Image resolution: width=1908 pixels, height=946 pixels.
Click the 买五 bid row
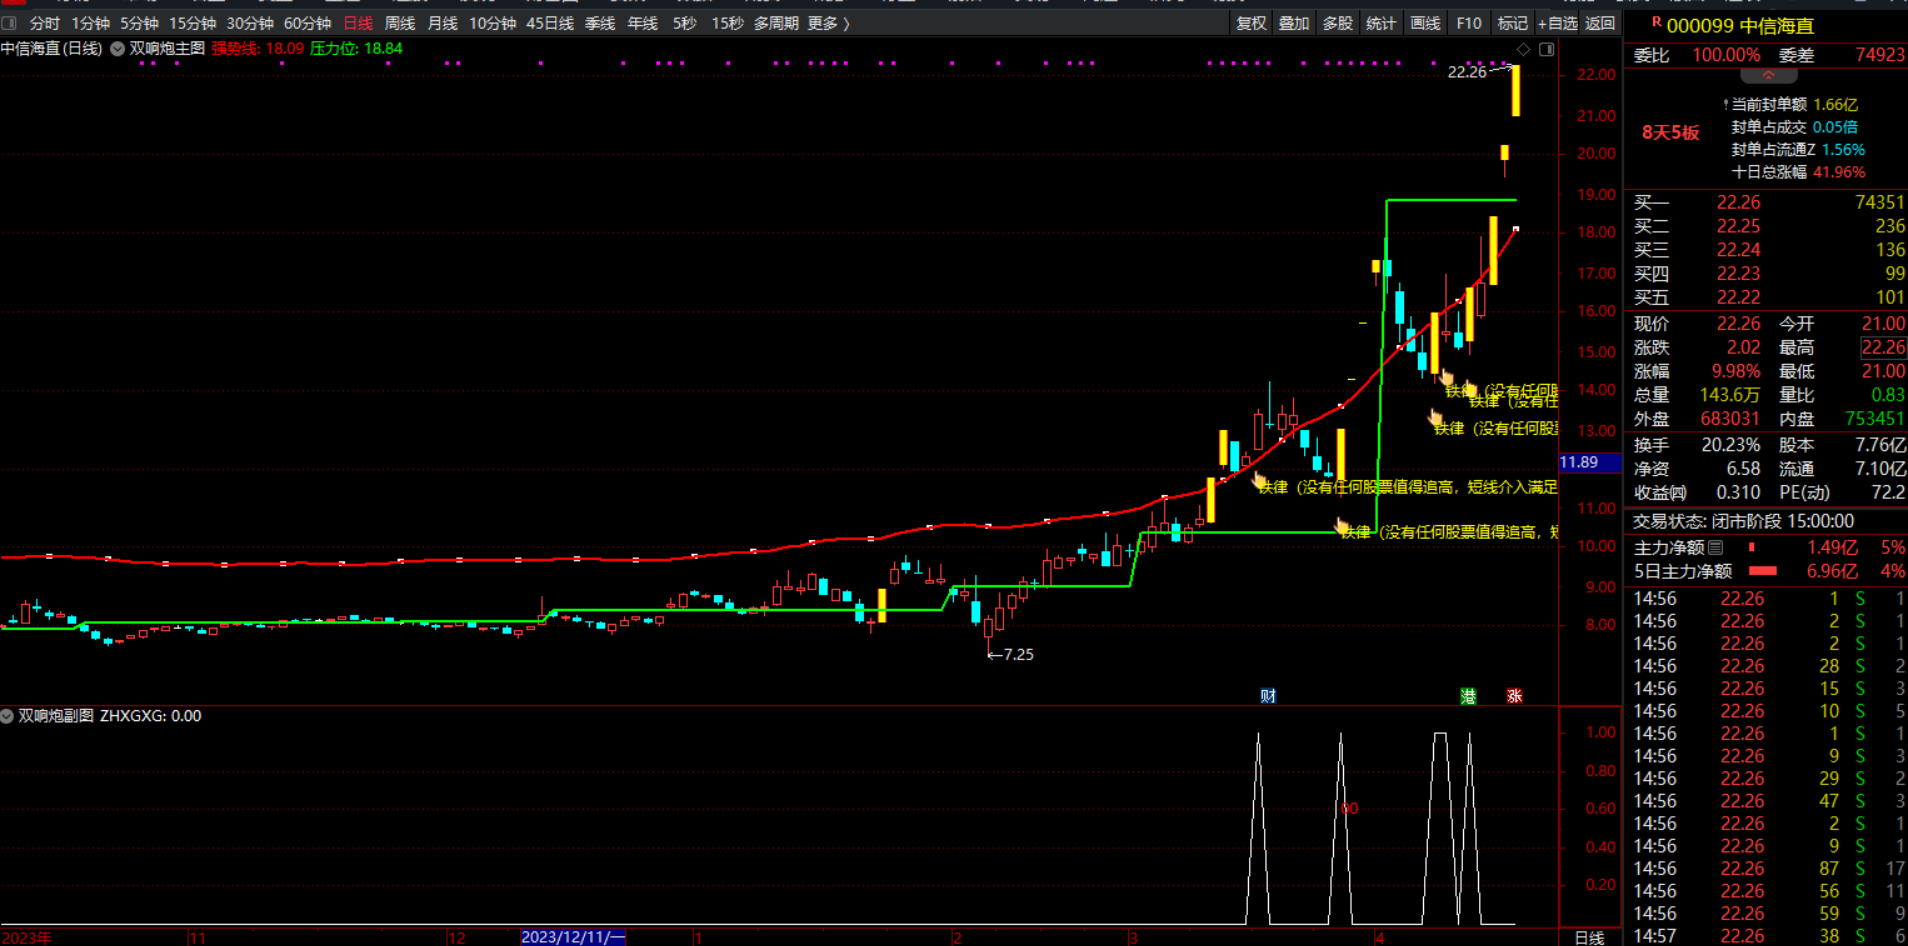click(1768, 297)
